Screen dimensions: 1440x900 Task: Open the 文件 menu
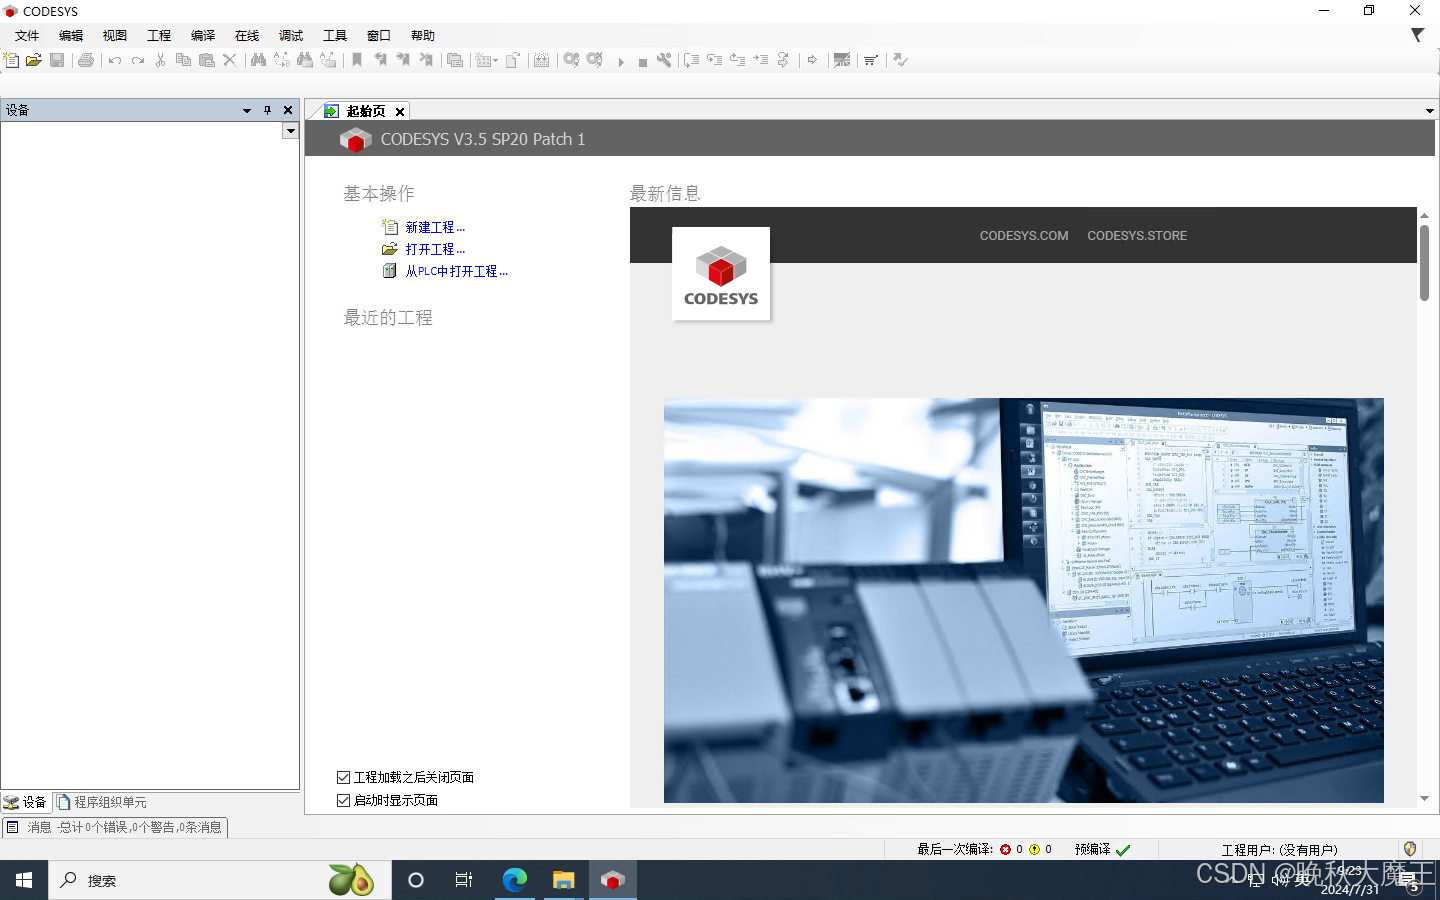27,35
